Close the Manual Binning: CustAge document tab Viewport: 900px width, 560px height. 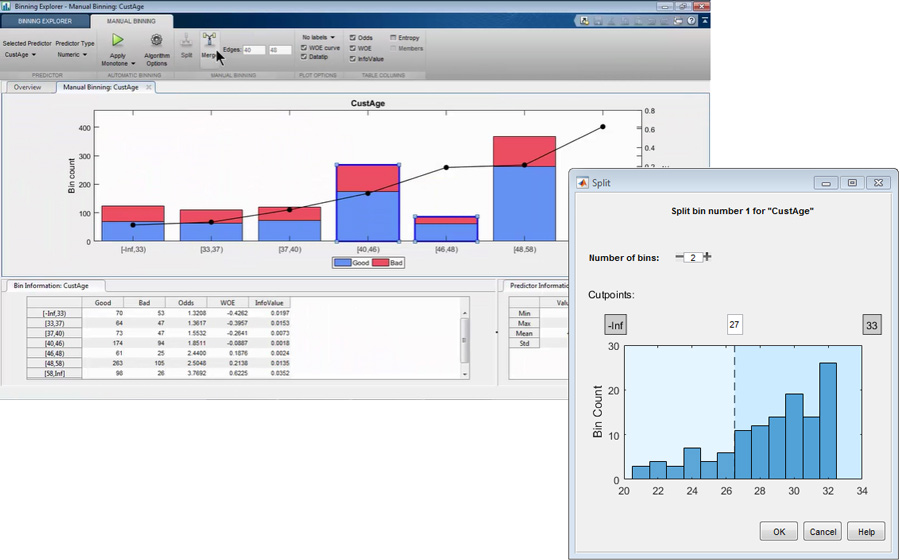[150, 88]
